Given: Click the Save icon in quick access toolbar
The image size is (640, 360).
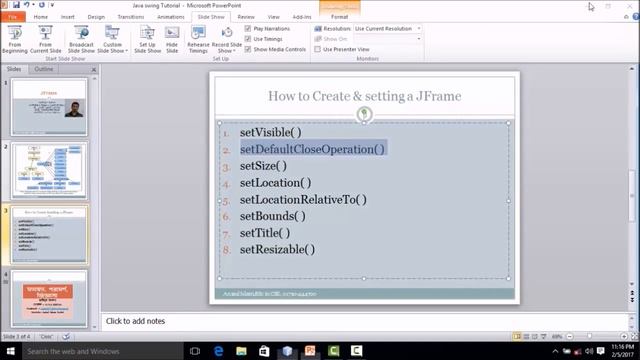Looking at the screenshot, I should tap(16, 5).
